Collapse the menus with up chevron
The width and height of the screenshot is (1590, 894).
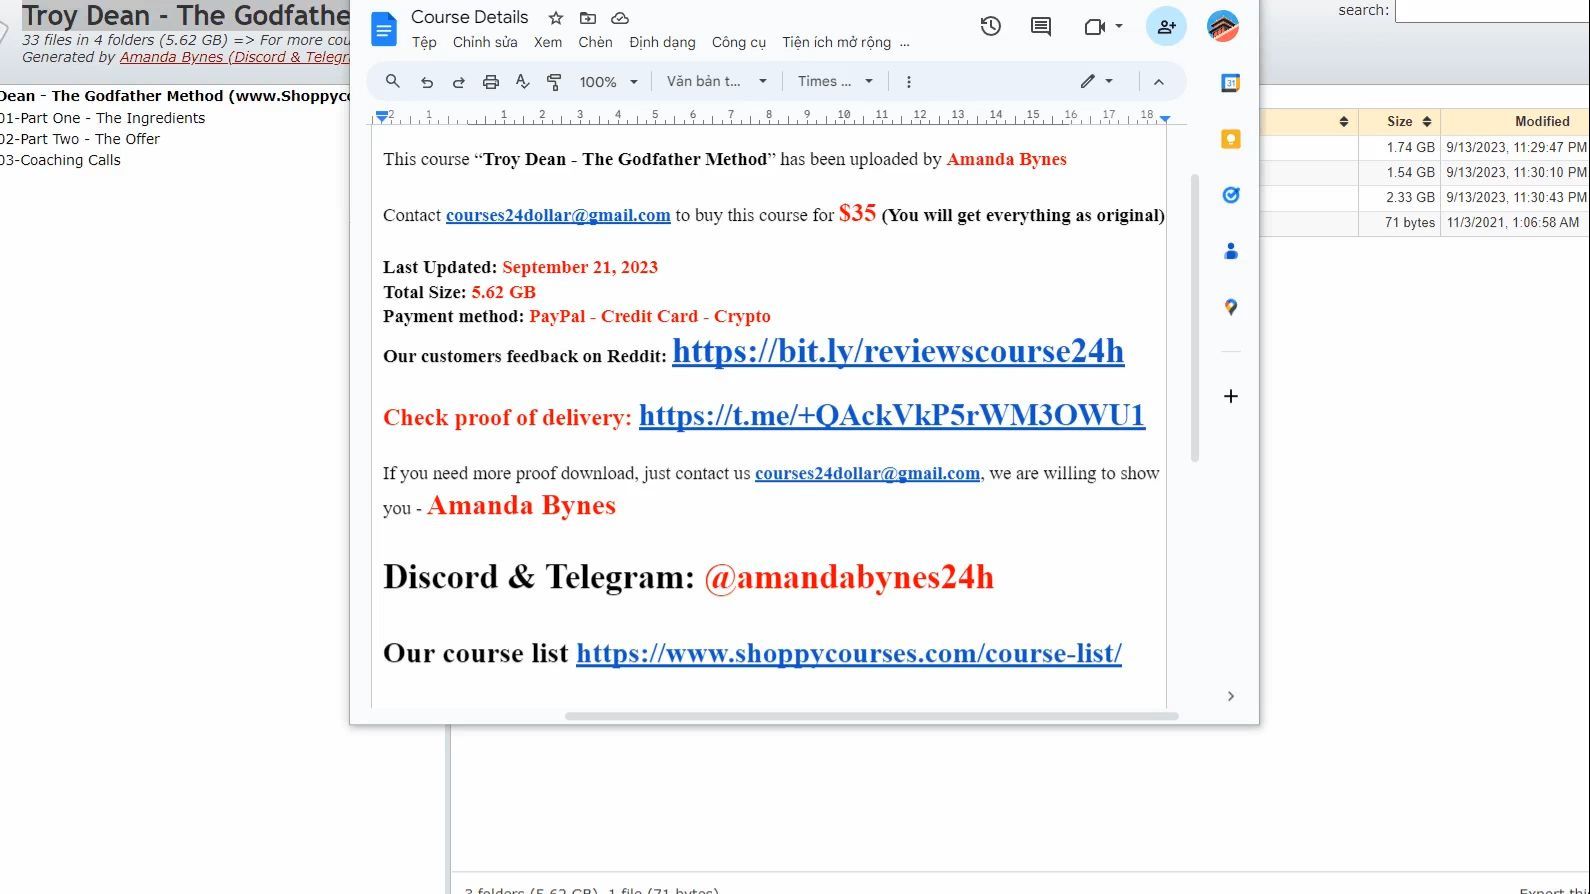(x=1158, y=82)
